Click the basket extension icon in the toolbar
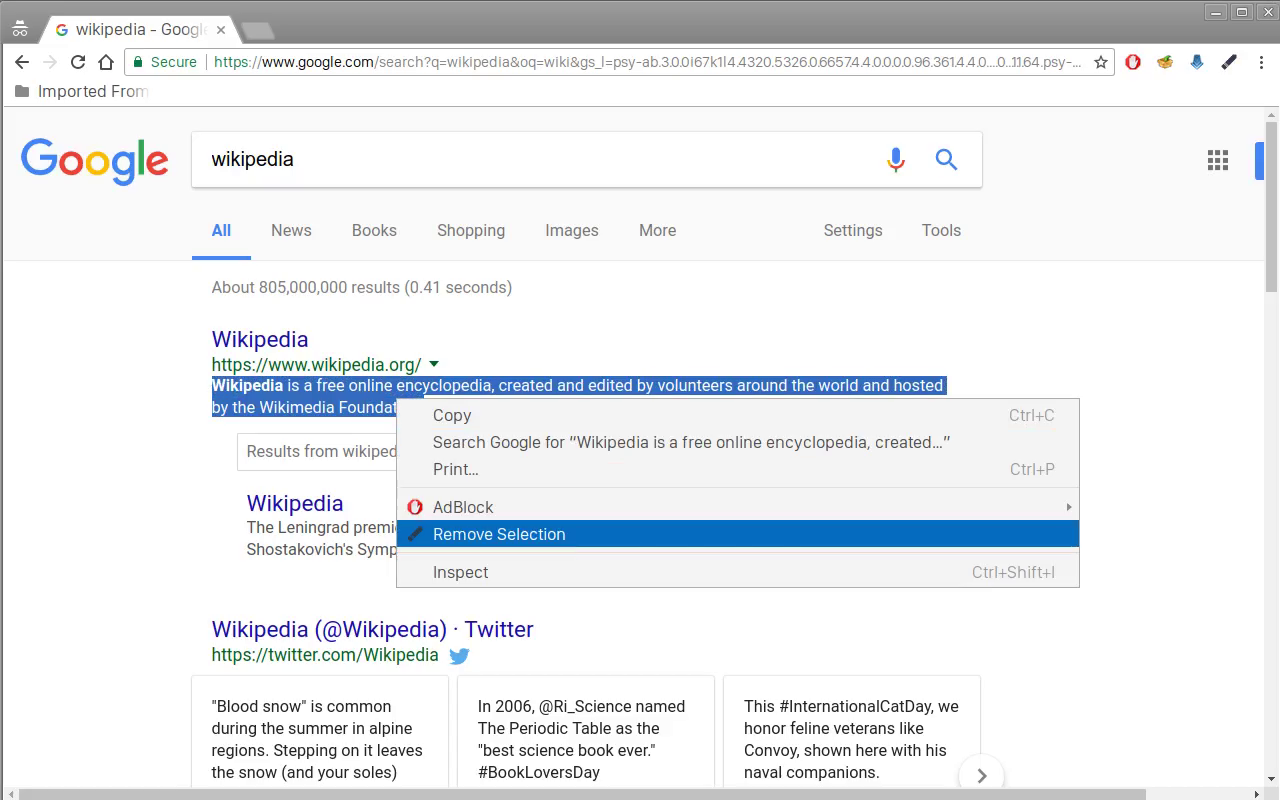 click(1165, 62)
